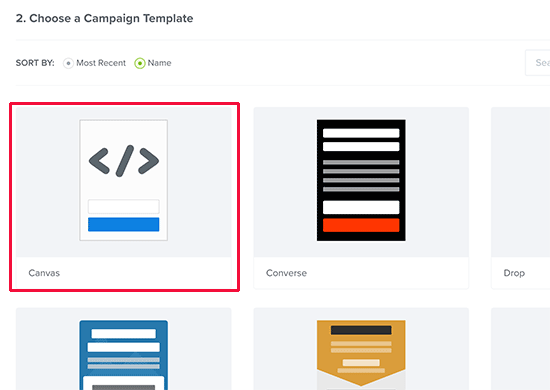550x390 pixels.
Task: Click the Most Recent sort label
Action: [101, 63]
